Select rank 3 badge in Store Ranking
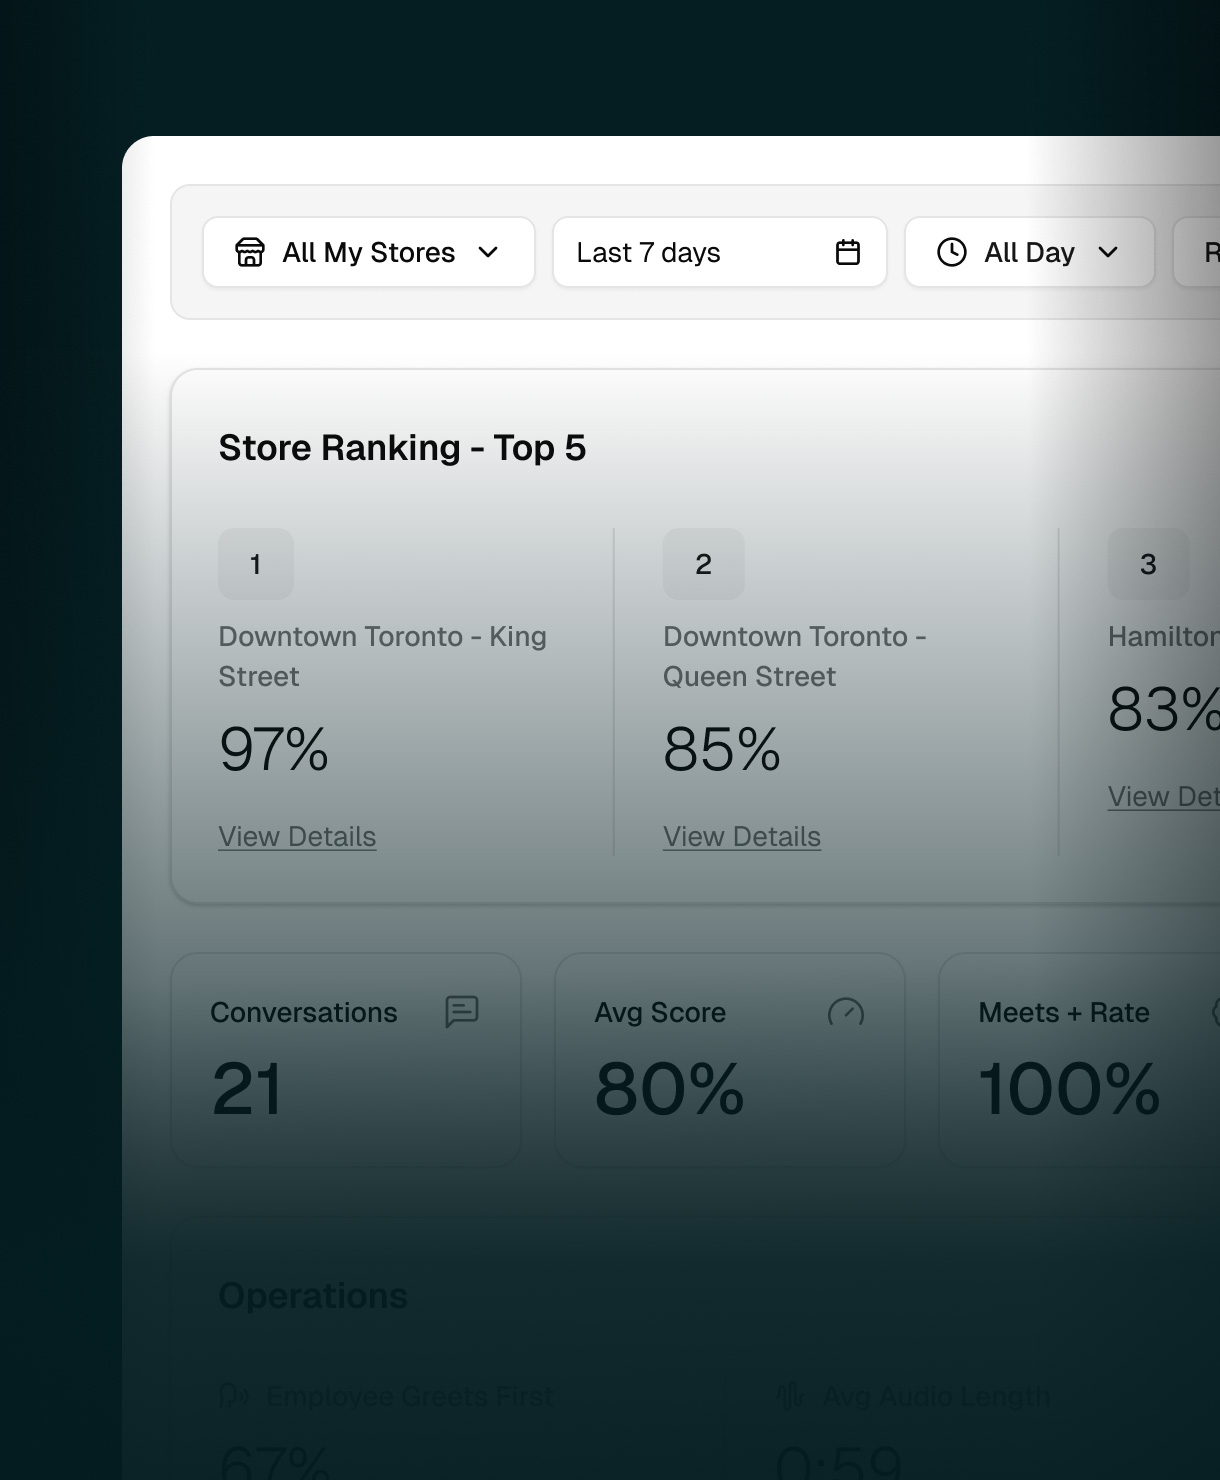The height and width of the screenshot is (1480, 1220). click(1148, 564)
